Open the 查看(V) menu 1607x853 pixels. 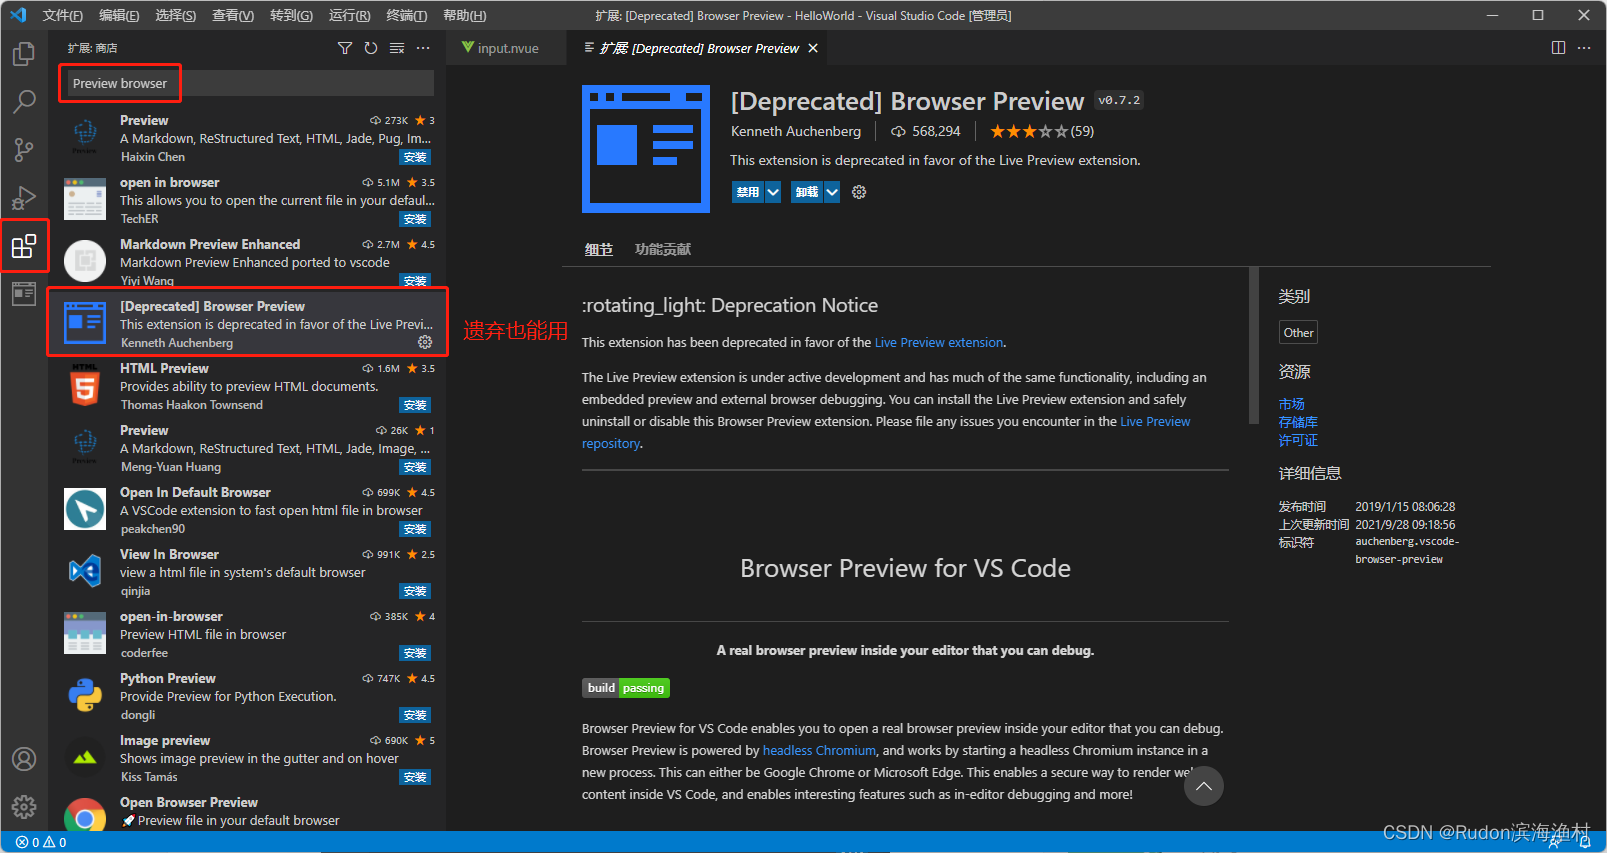pos(233,15)
